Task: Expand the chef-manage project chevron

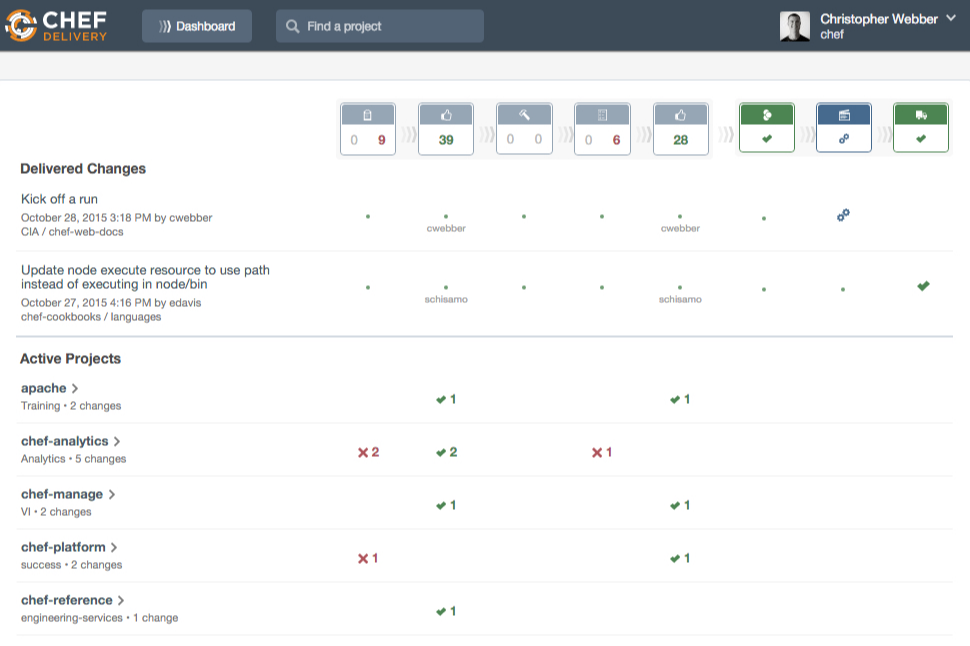Action: 112,494
